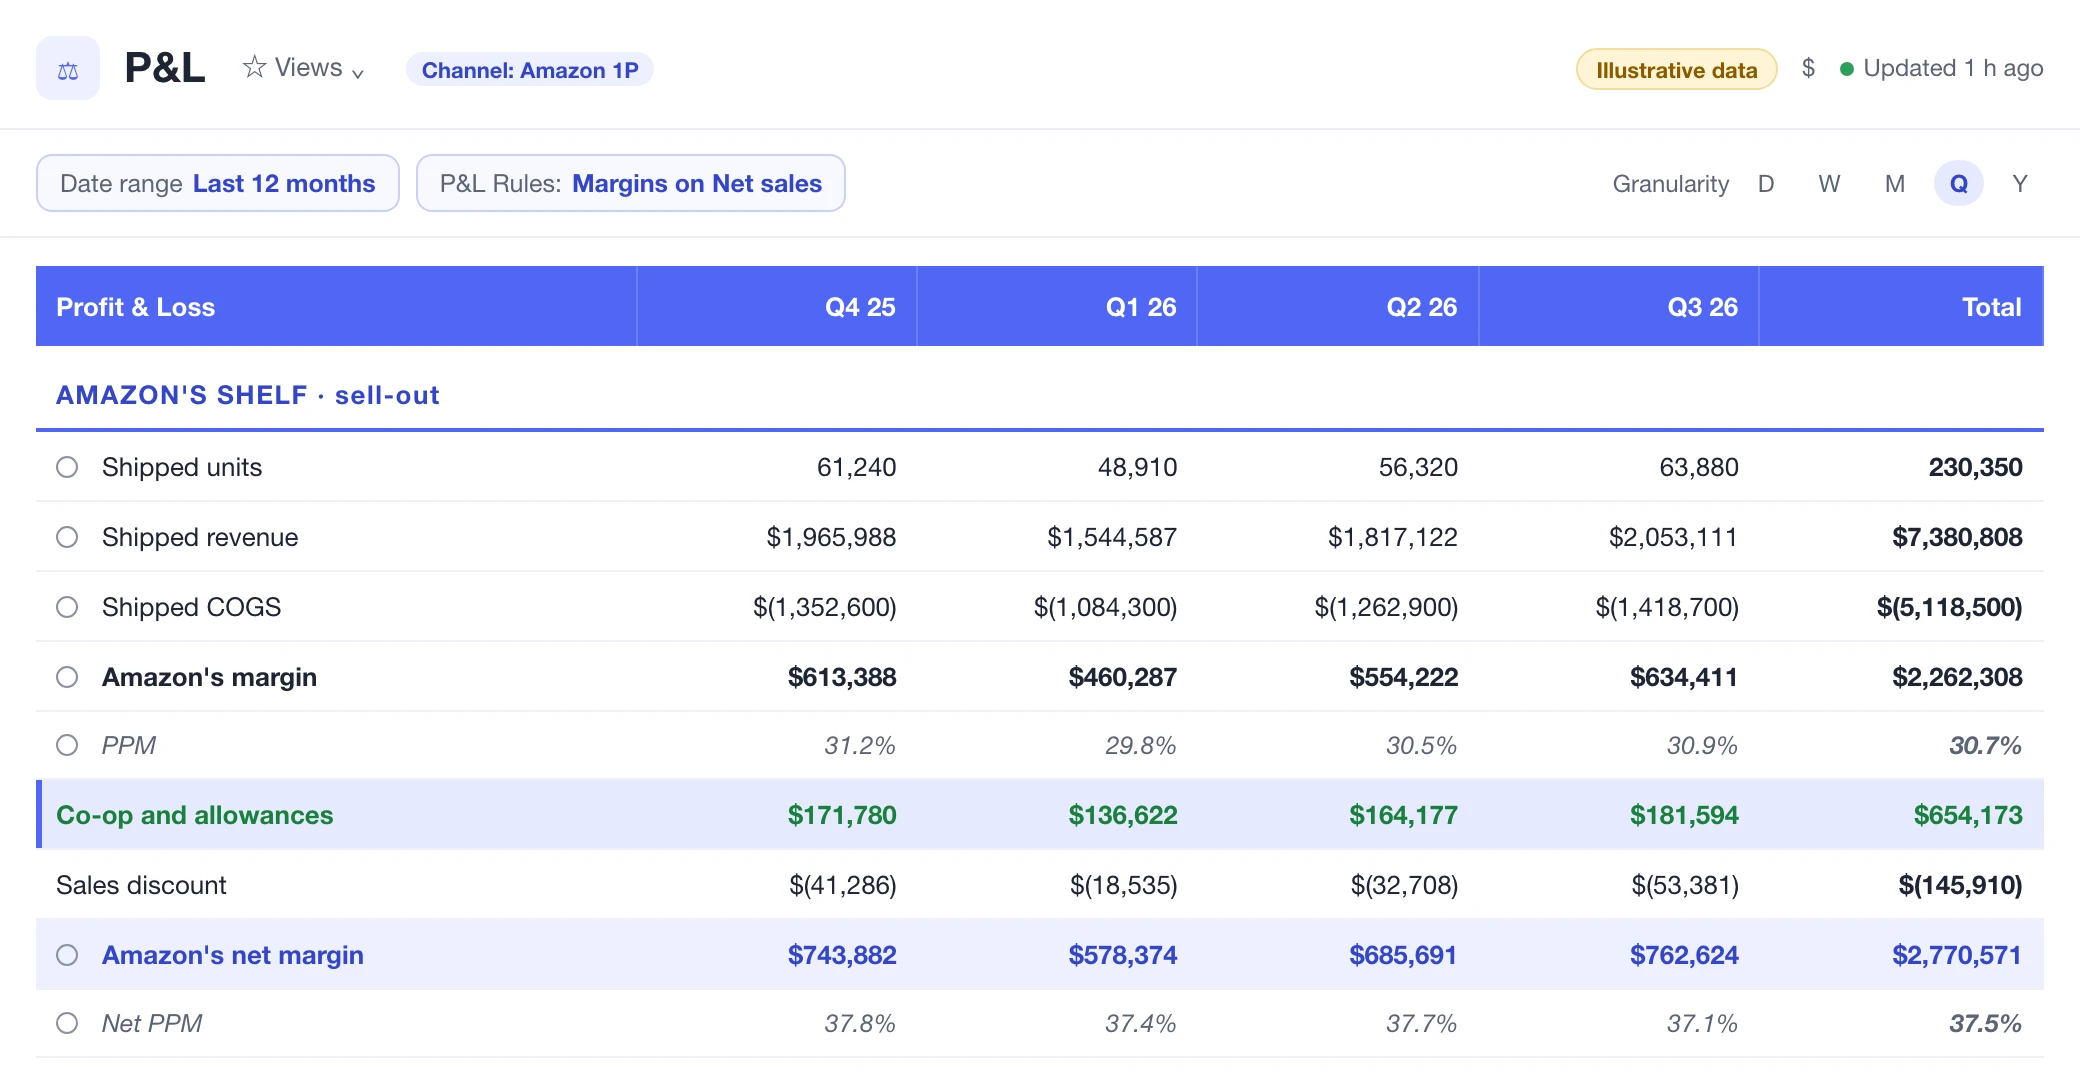The width and height of the screenshot is (2080, 1090).
Task: Click Shipped COGS total $(5,118,500)
Action: click(1949, 607)
